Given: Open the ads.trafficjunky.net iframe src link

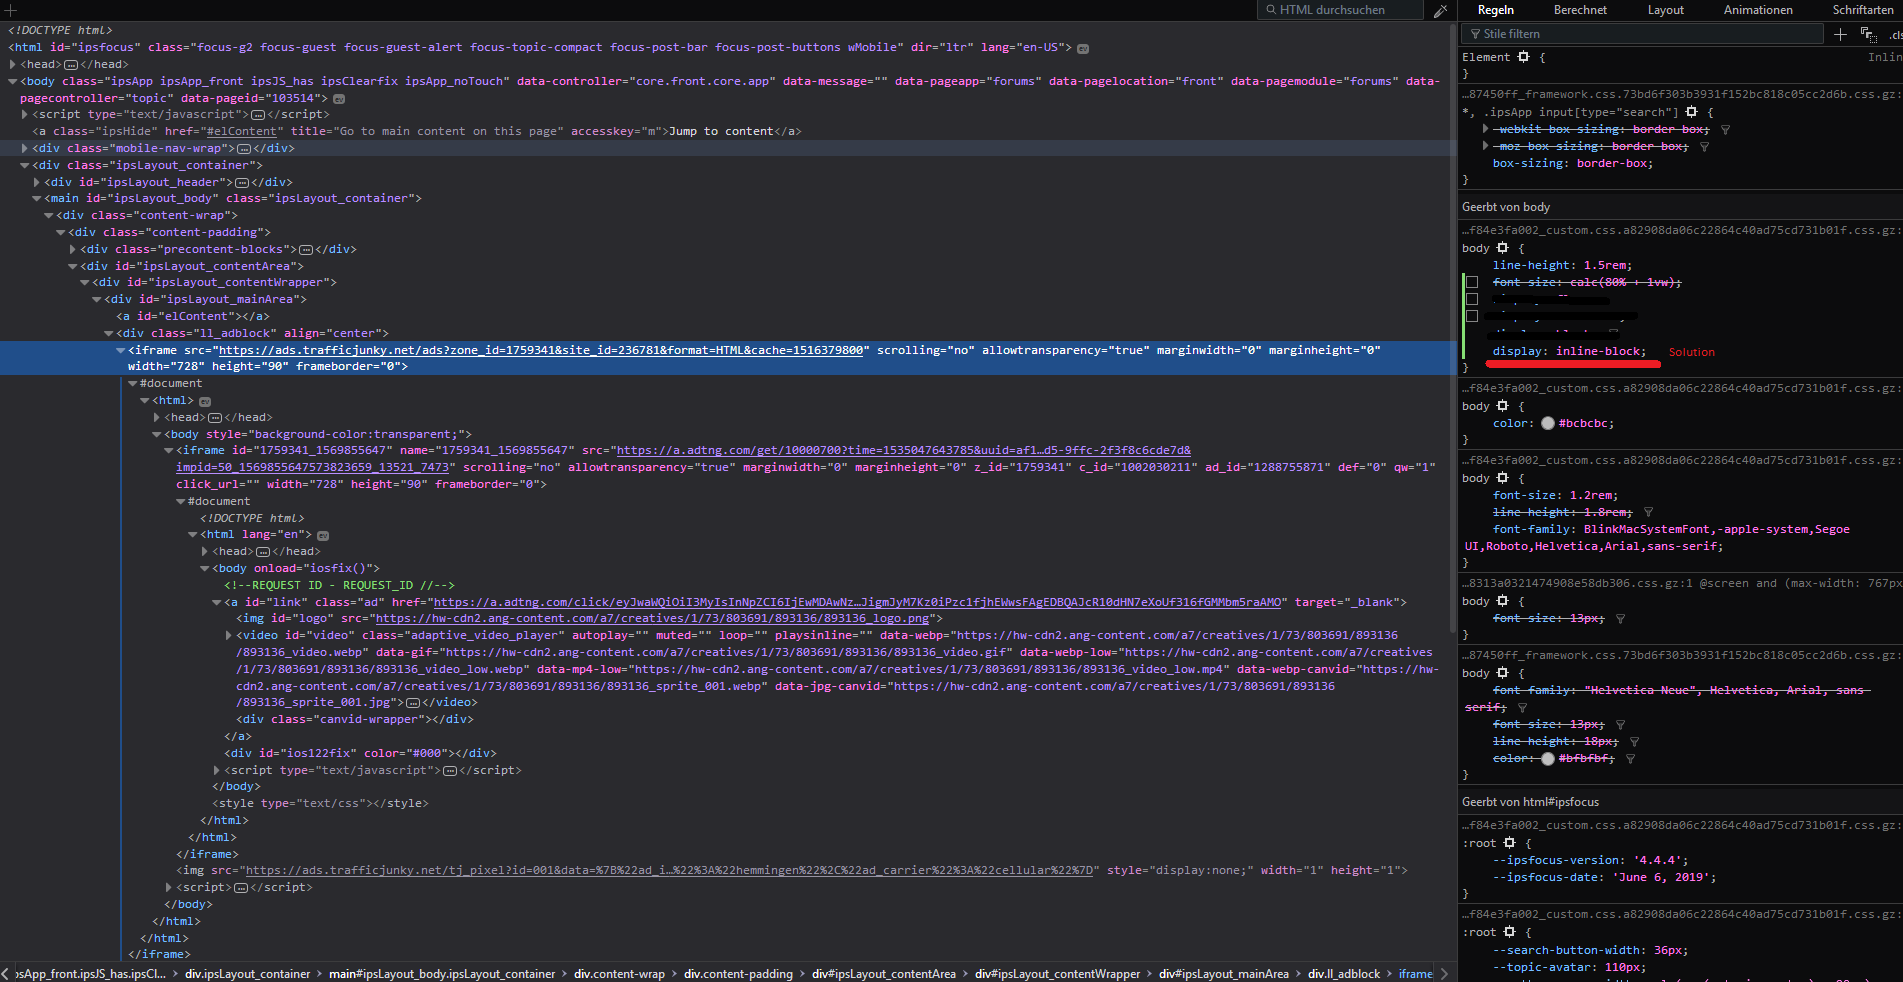Looking at the screenshot, I should point(541,351).
